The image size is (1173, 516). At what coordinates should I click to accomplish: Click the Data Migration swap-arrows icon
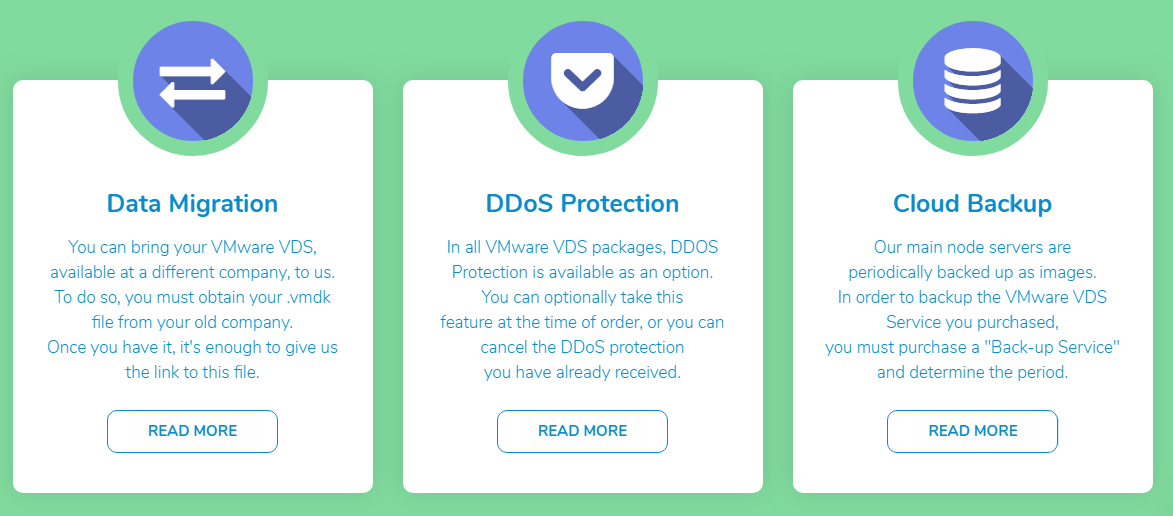tap(193, 81)
